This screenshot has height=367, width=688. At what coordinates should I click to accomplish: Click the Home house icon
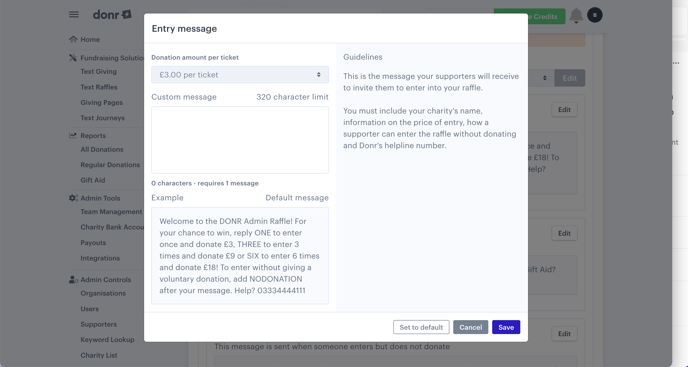[73, 39]
